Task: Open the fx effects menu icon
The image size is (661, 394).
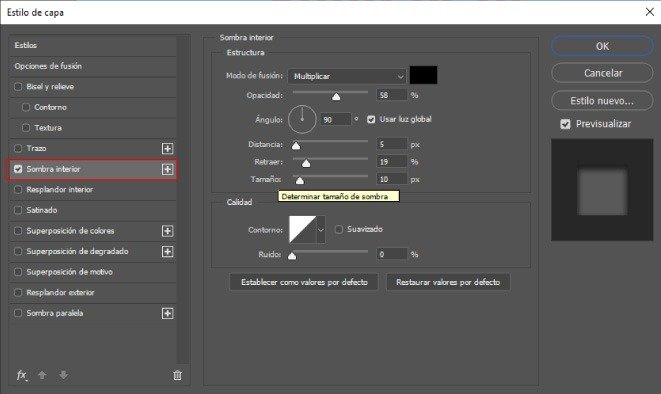Action: click(x=21, y=375)
